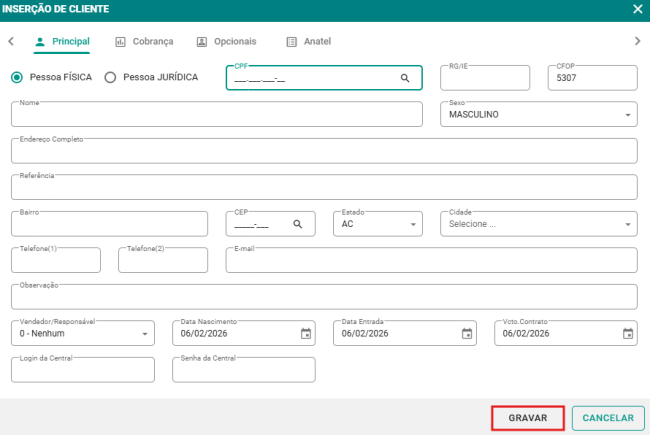
Task: Switch to the Anatel tab
Action: (309, 41)
